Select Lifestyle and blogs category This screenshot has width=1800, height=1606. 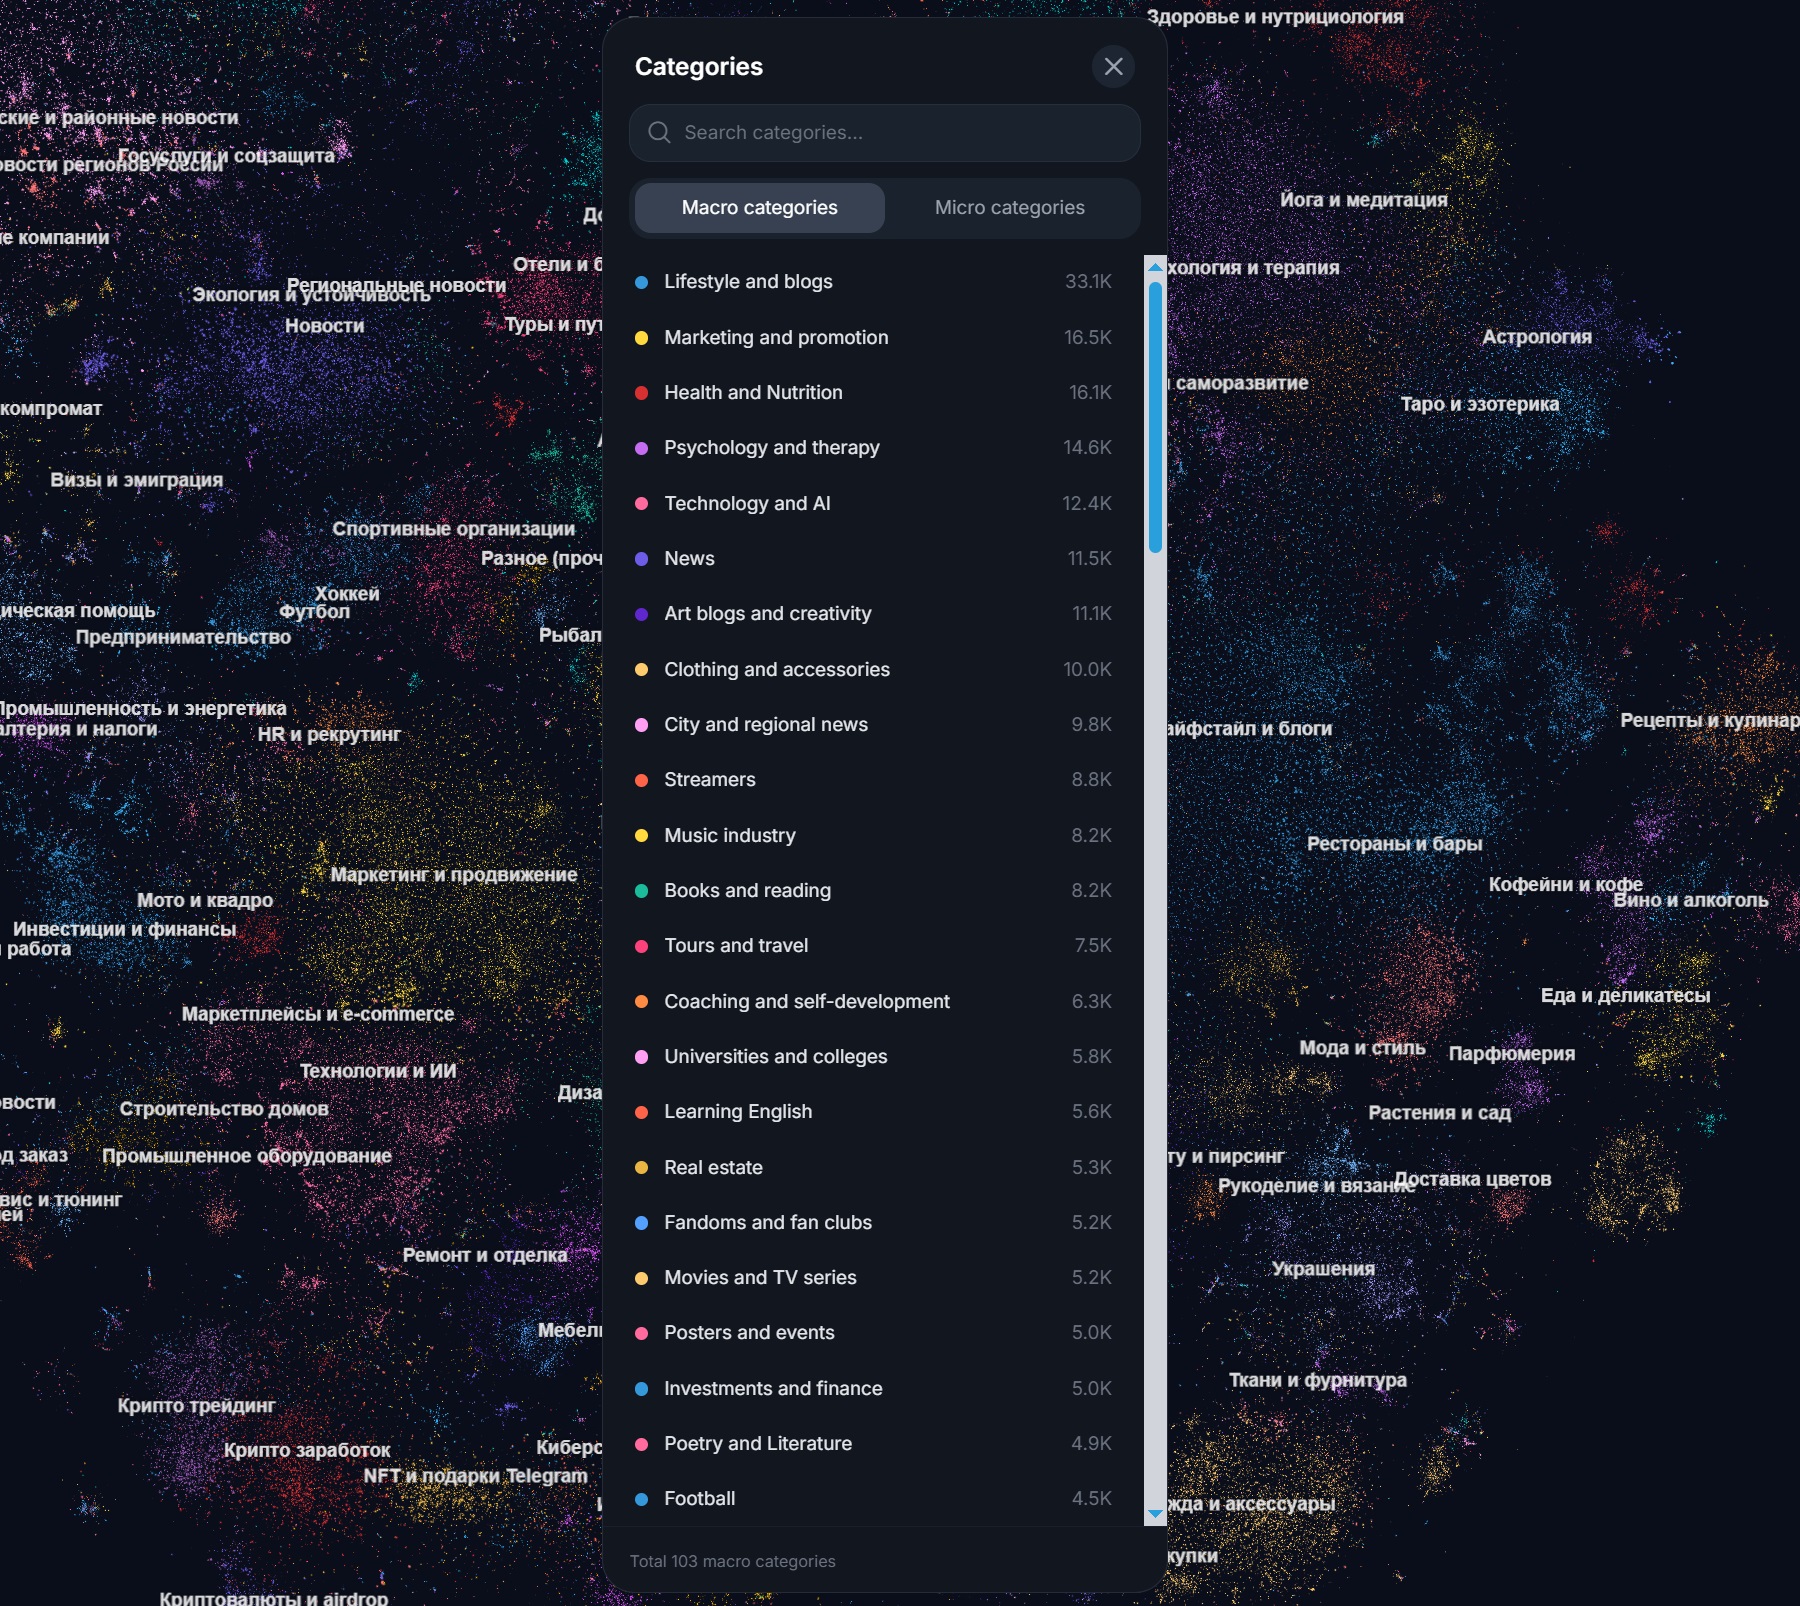pyautogui.click(x=874, y=282)
